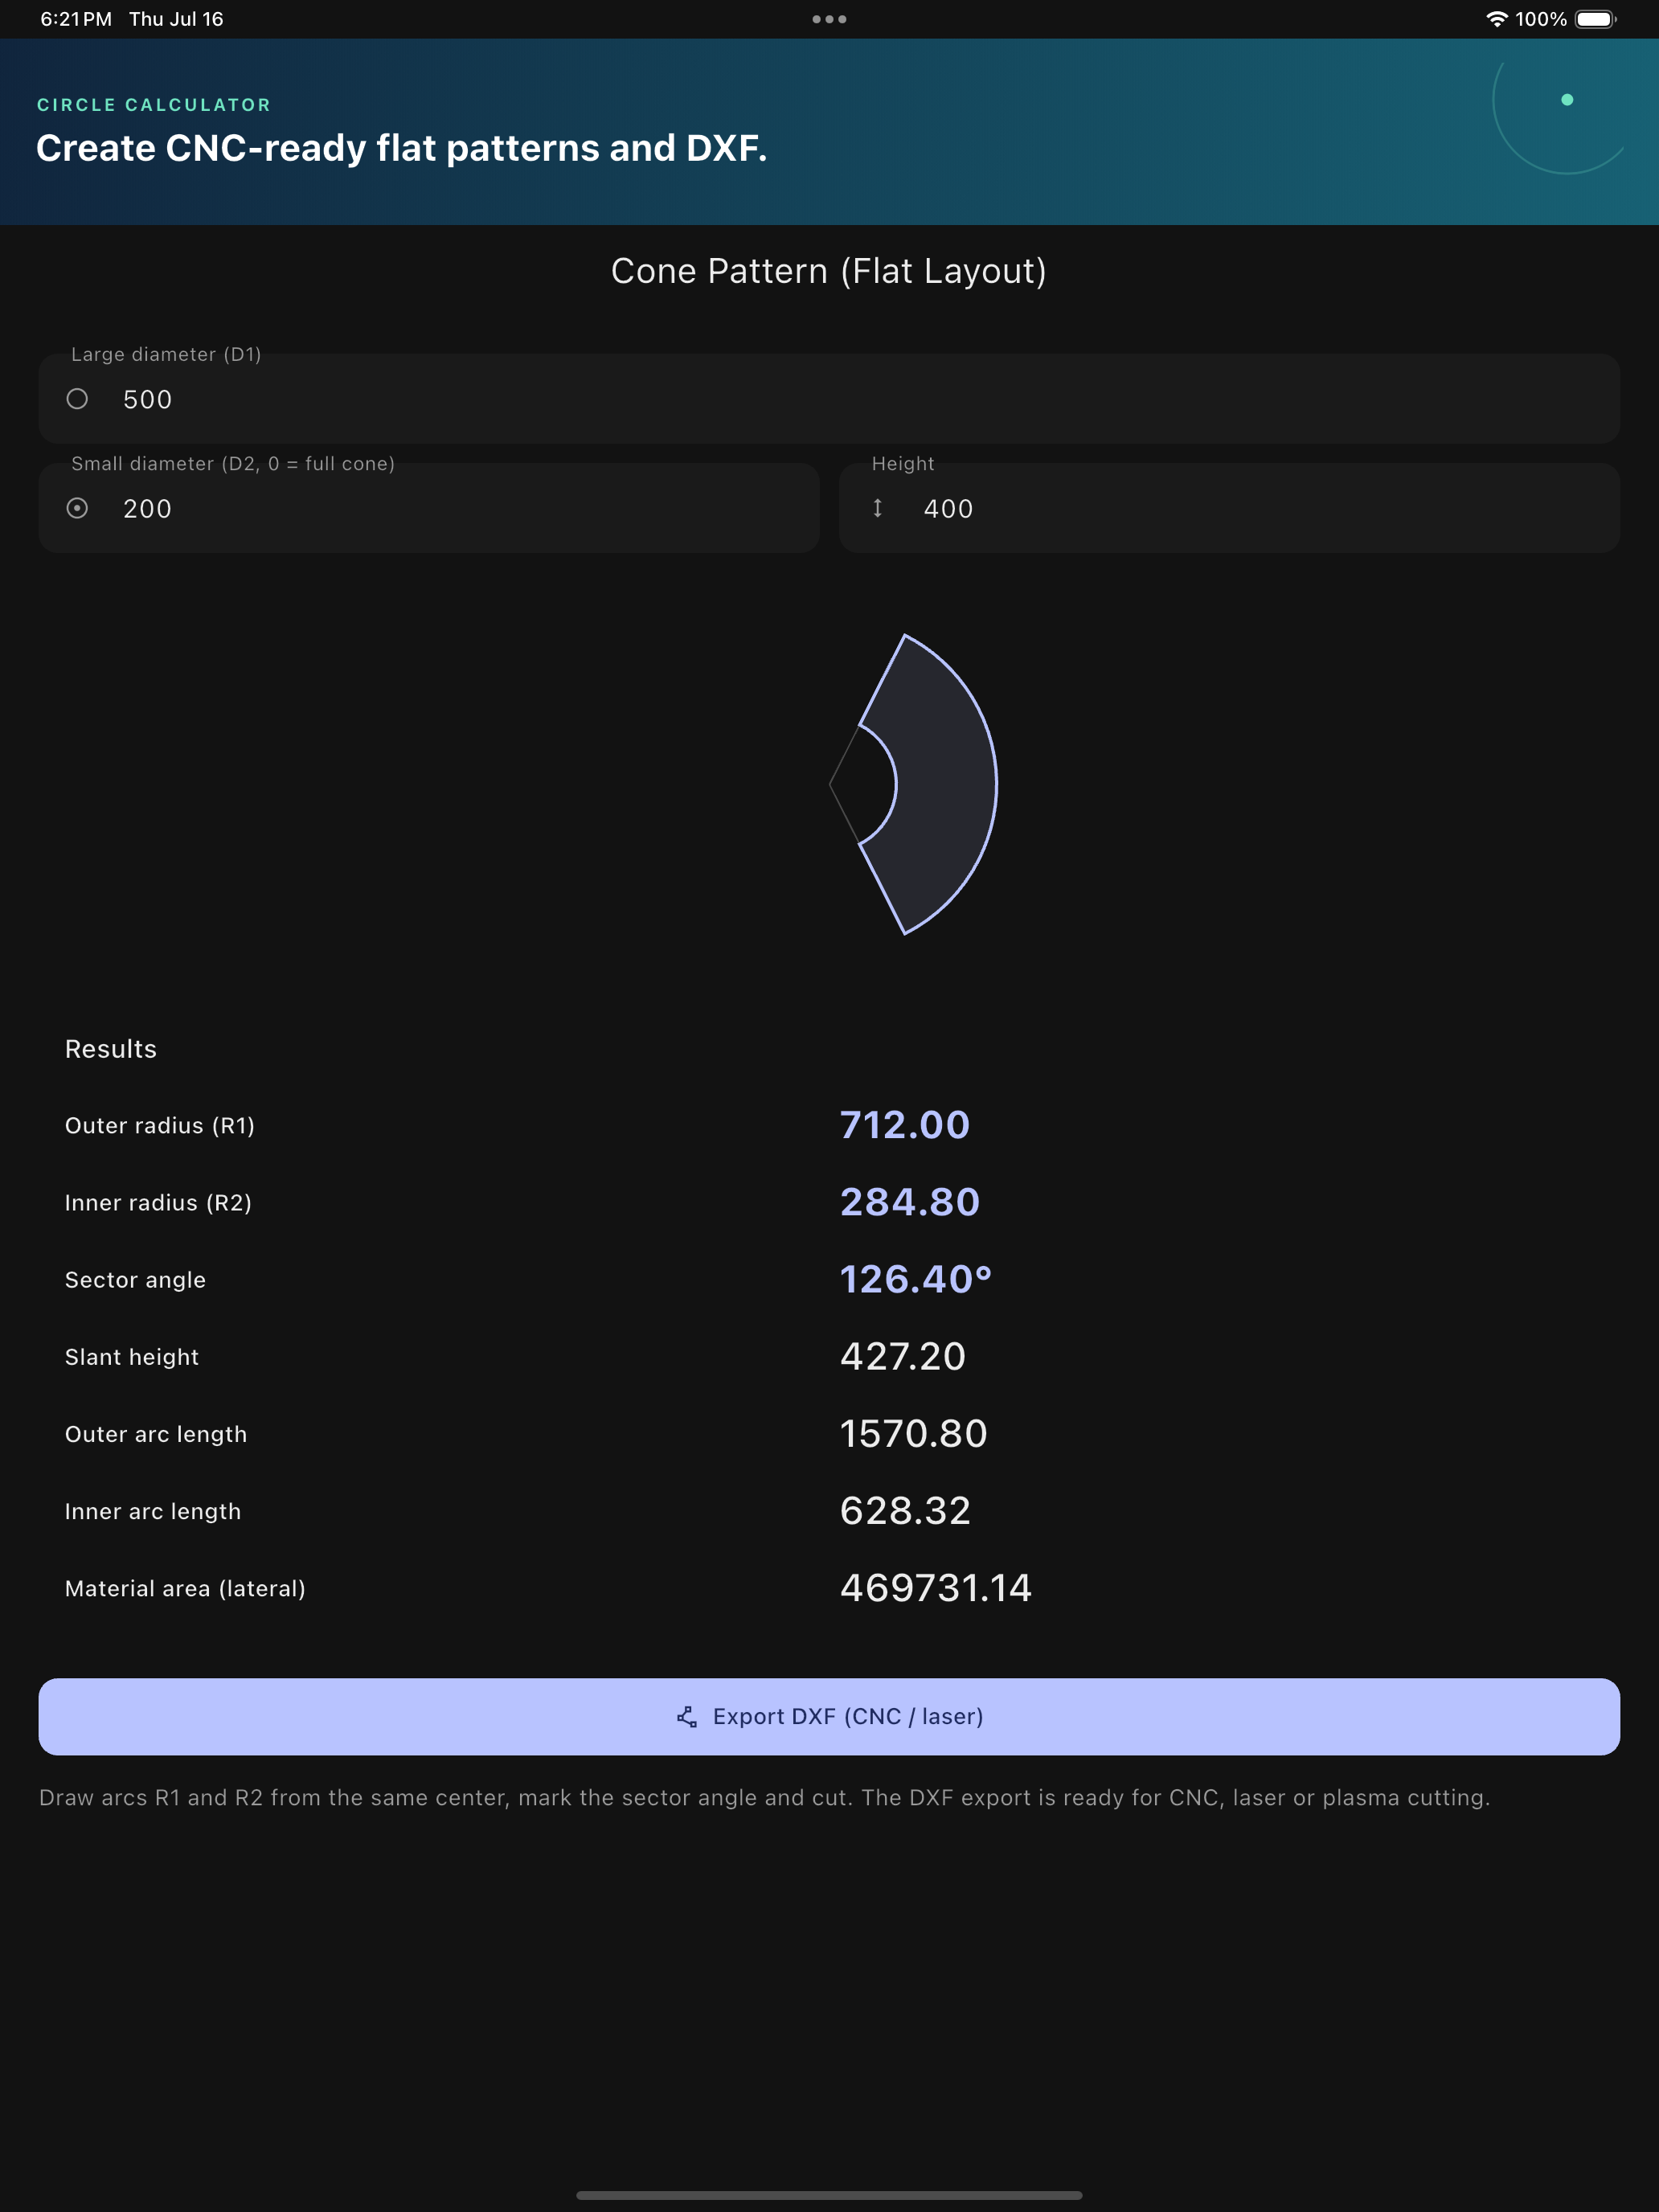Tap the Material area value 469731.14

coord(936,1588)
